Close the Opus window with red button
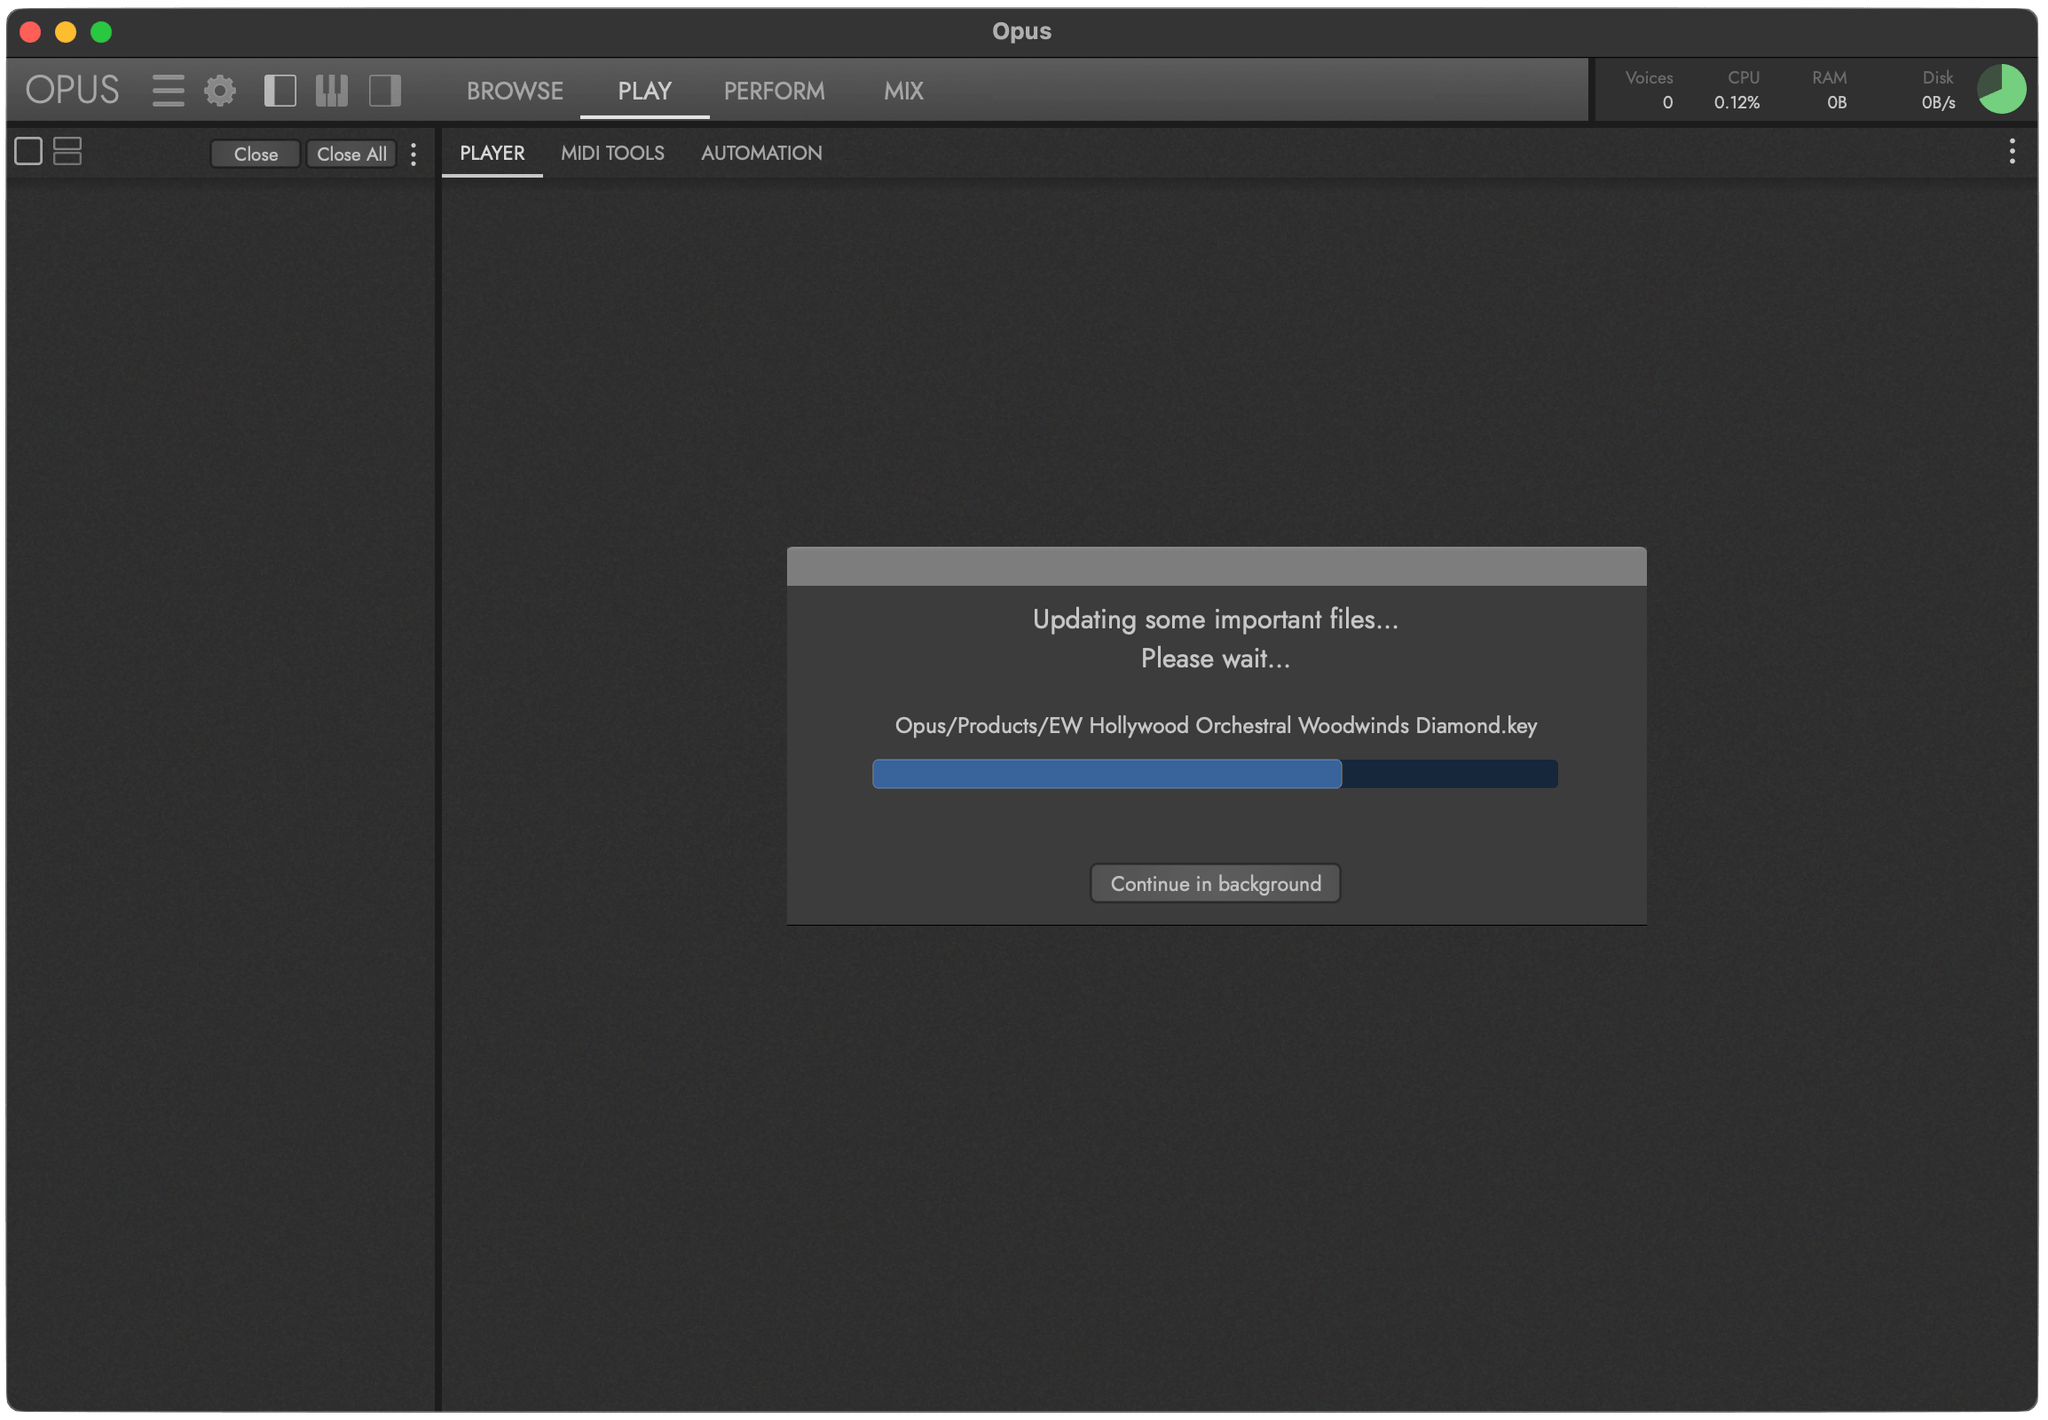The height and width of the screenshot is (1420, 2048). click(30, 32)
